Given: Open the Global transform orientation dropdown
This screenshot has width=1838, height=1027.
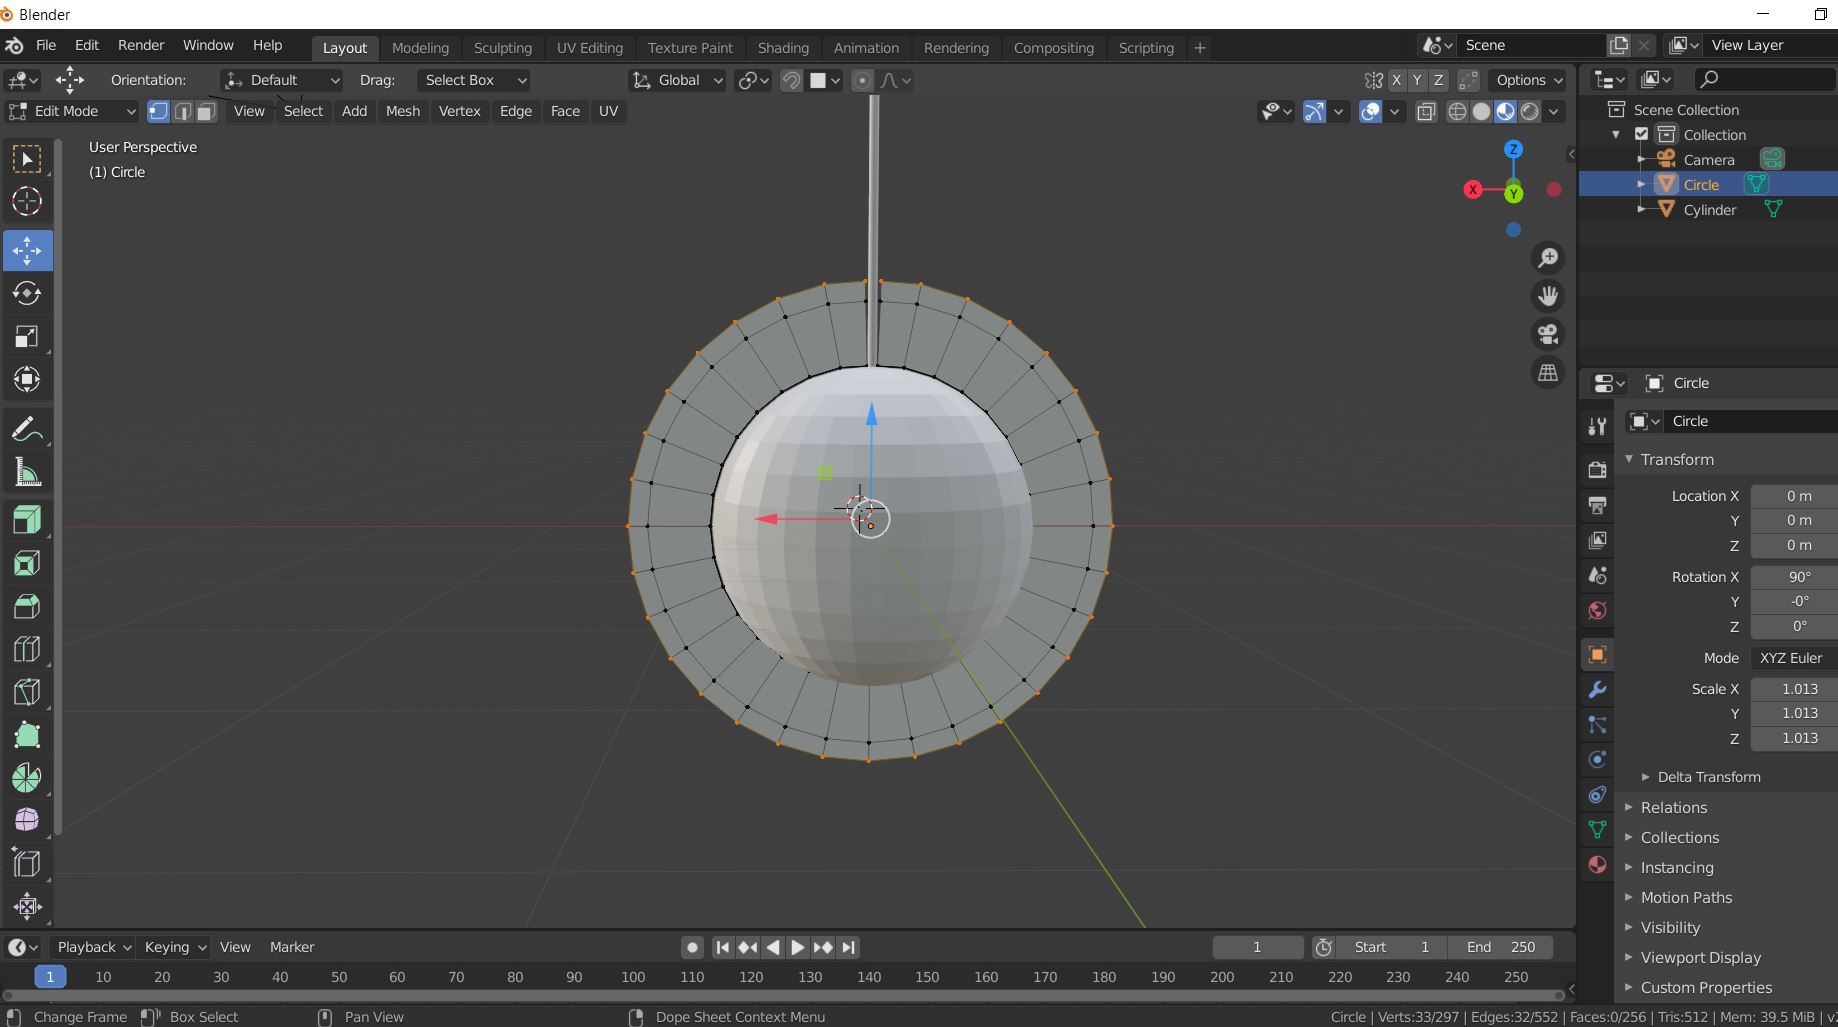Looking at the screenshot, I should coord(678,80).
